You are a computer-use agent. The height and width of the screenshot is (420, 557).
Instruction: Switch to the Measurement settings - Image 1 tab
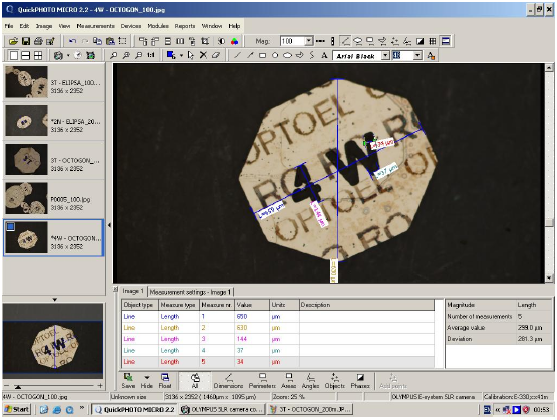click(x=190, y=292)
